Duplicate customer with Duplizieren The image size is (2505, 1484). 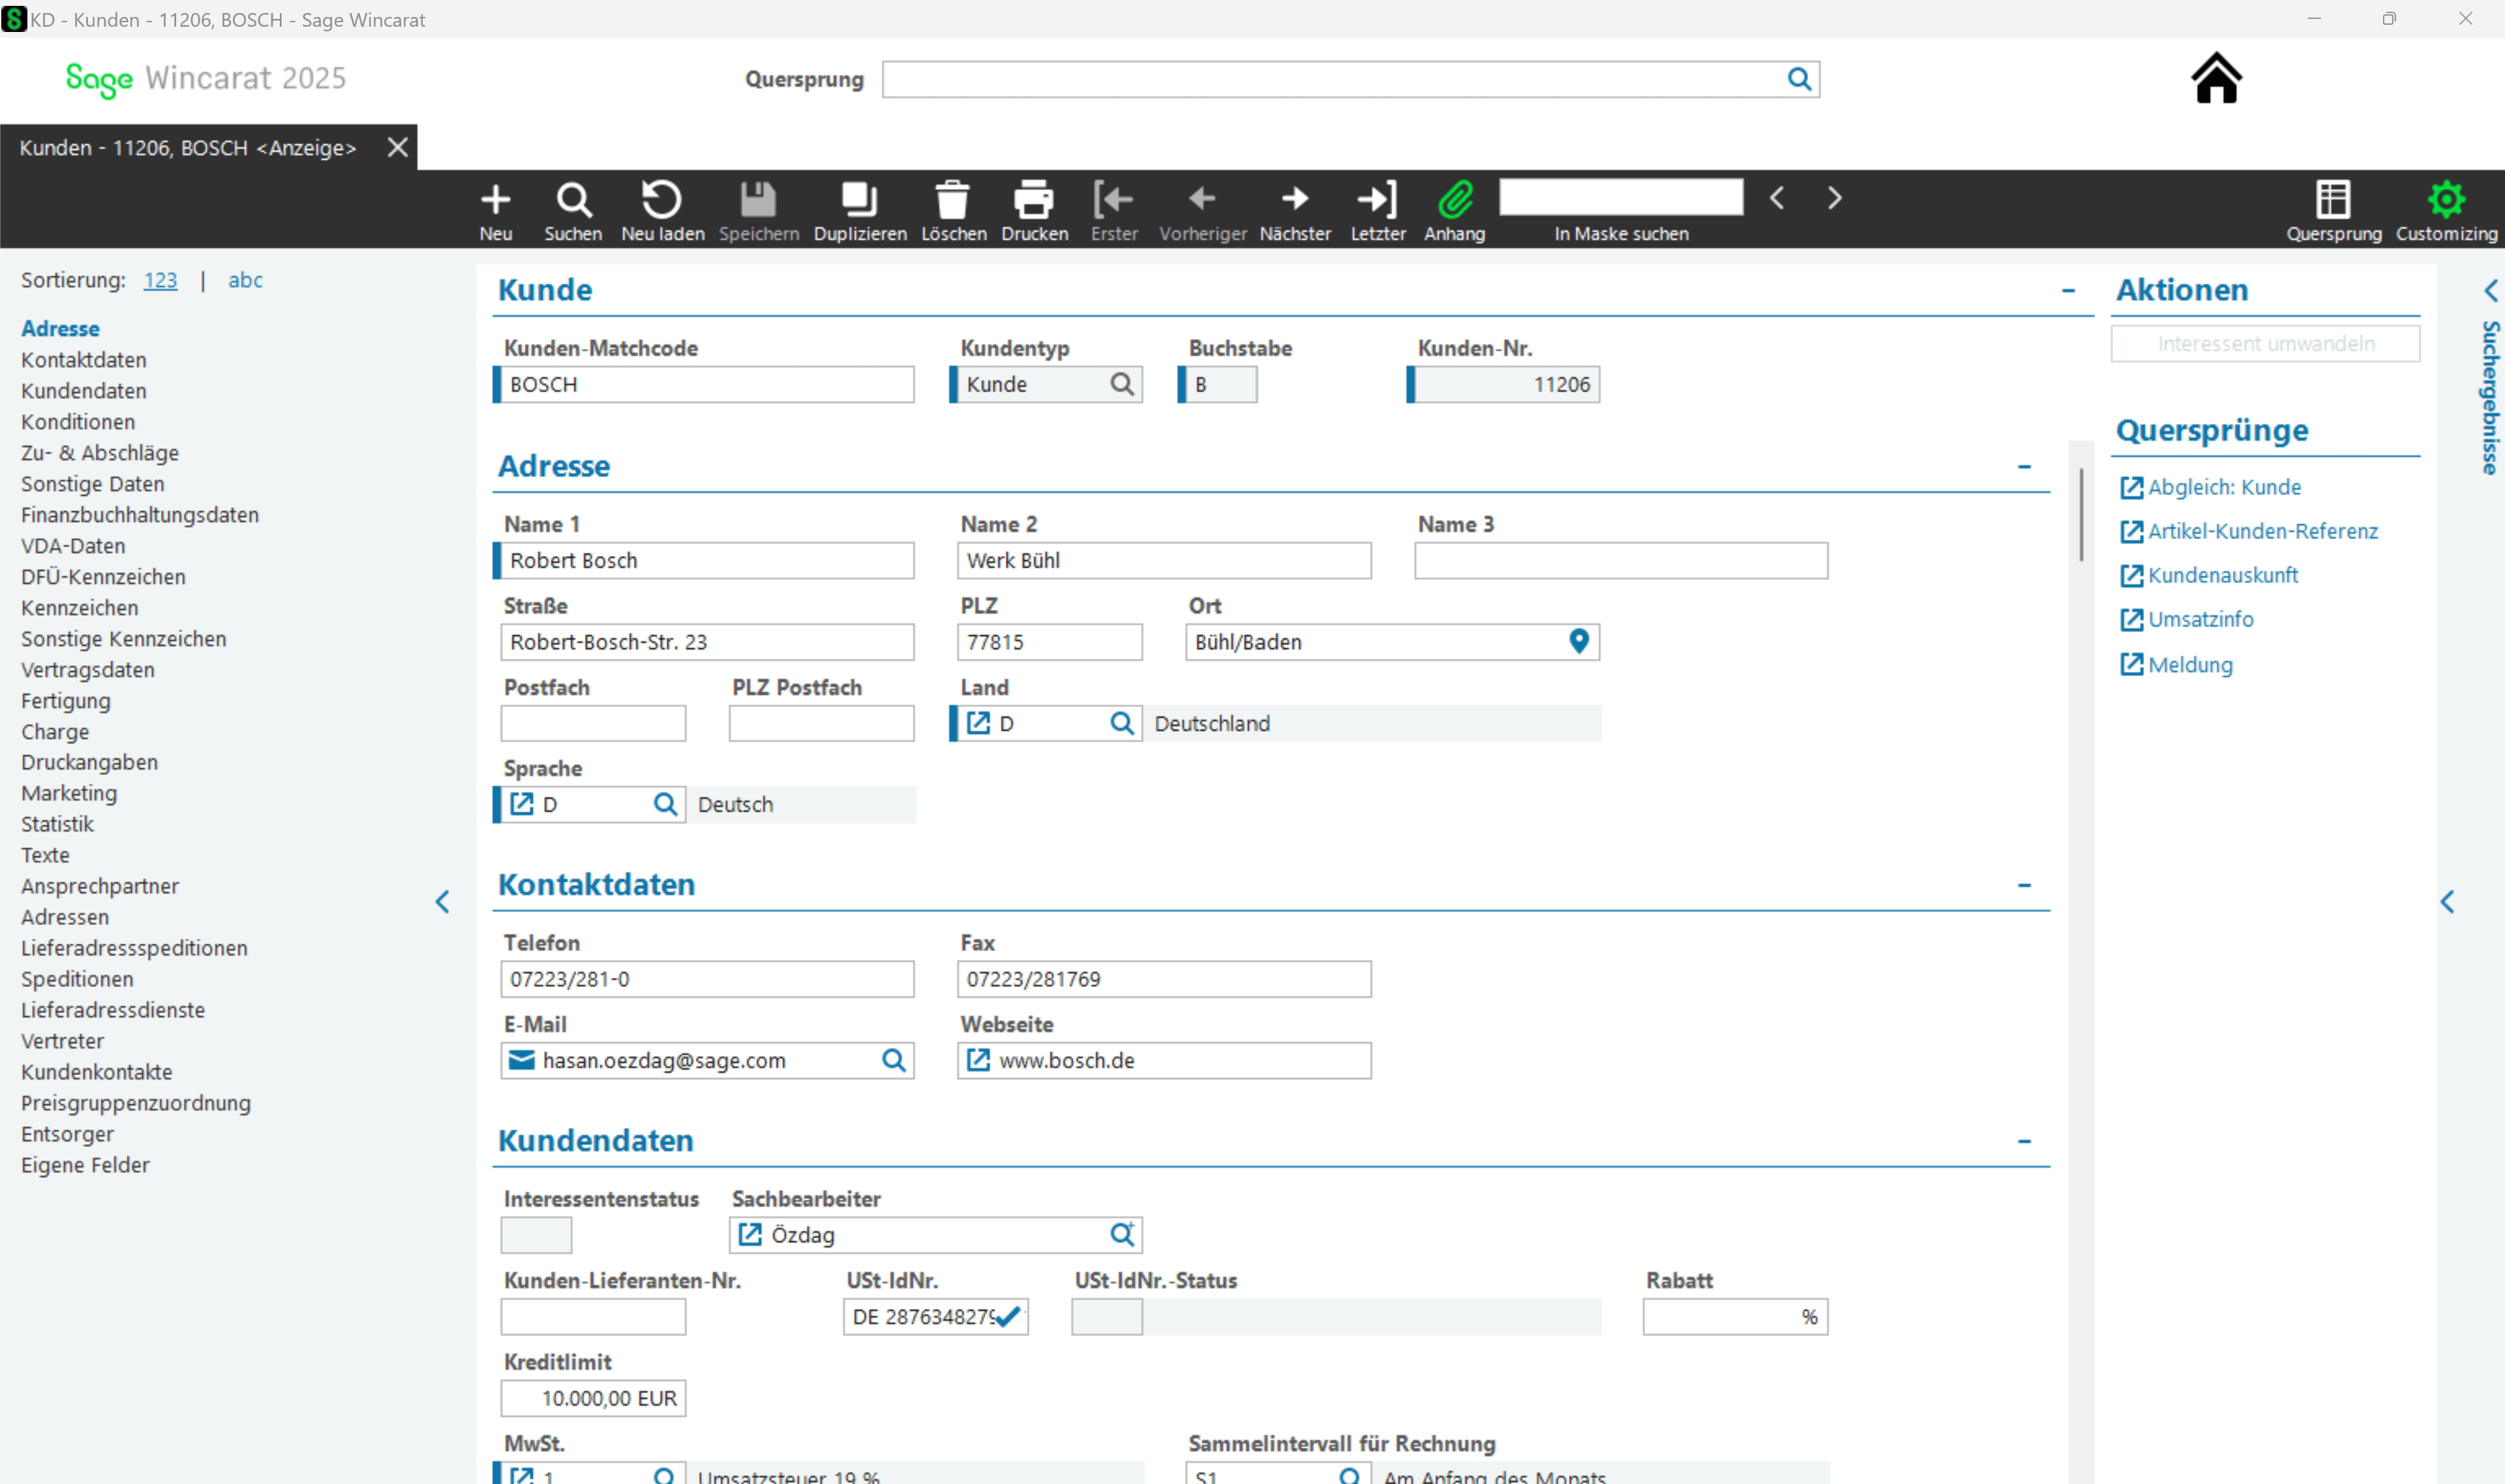[x=859, y=200]
